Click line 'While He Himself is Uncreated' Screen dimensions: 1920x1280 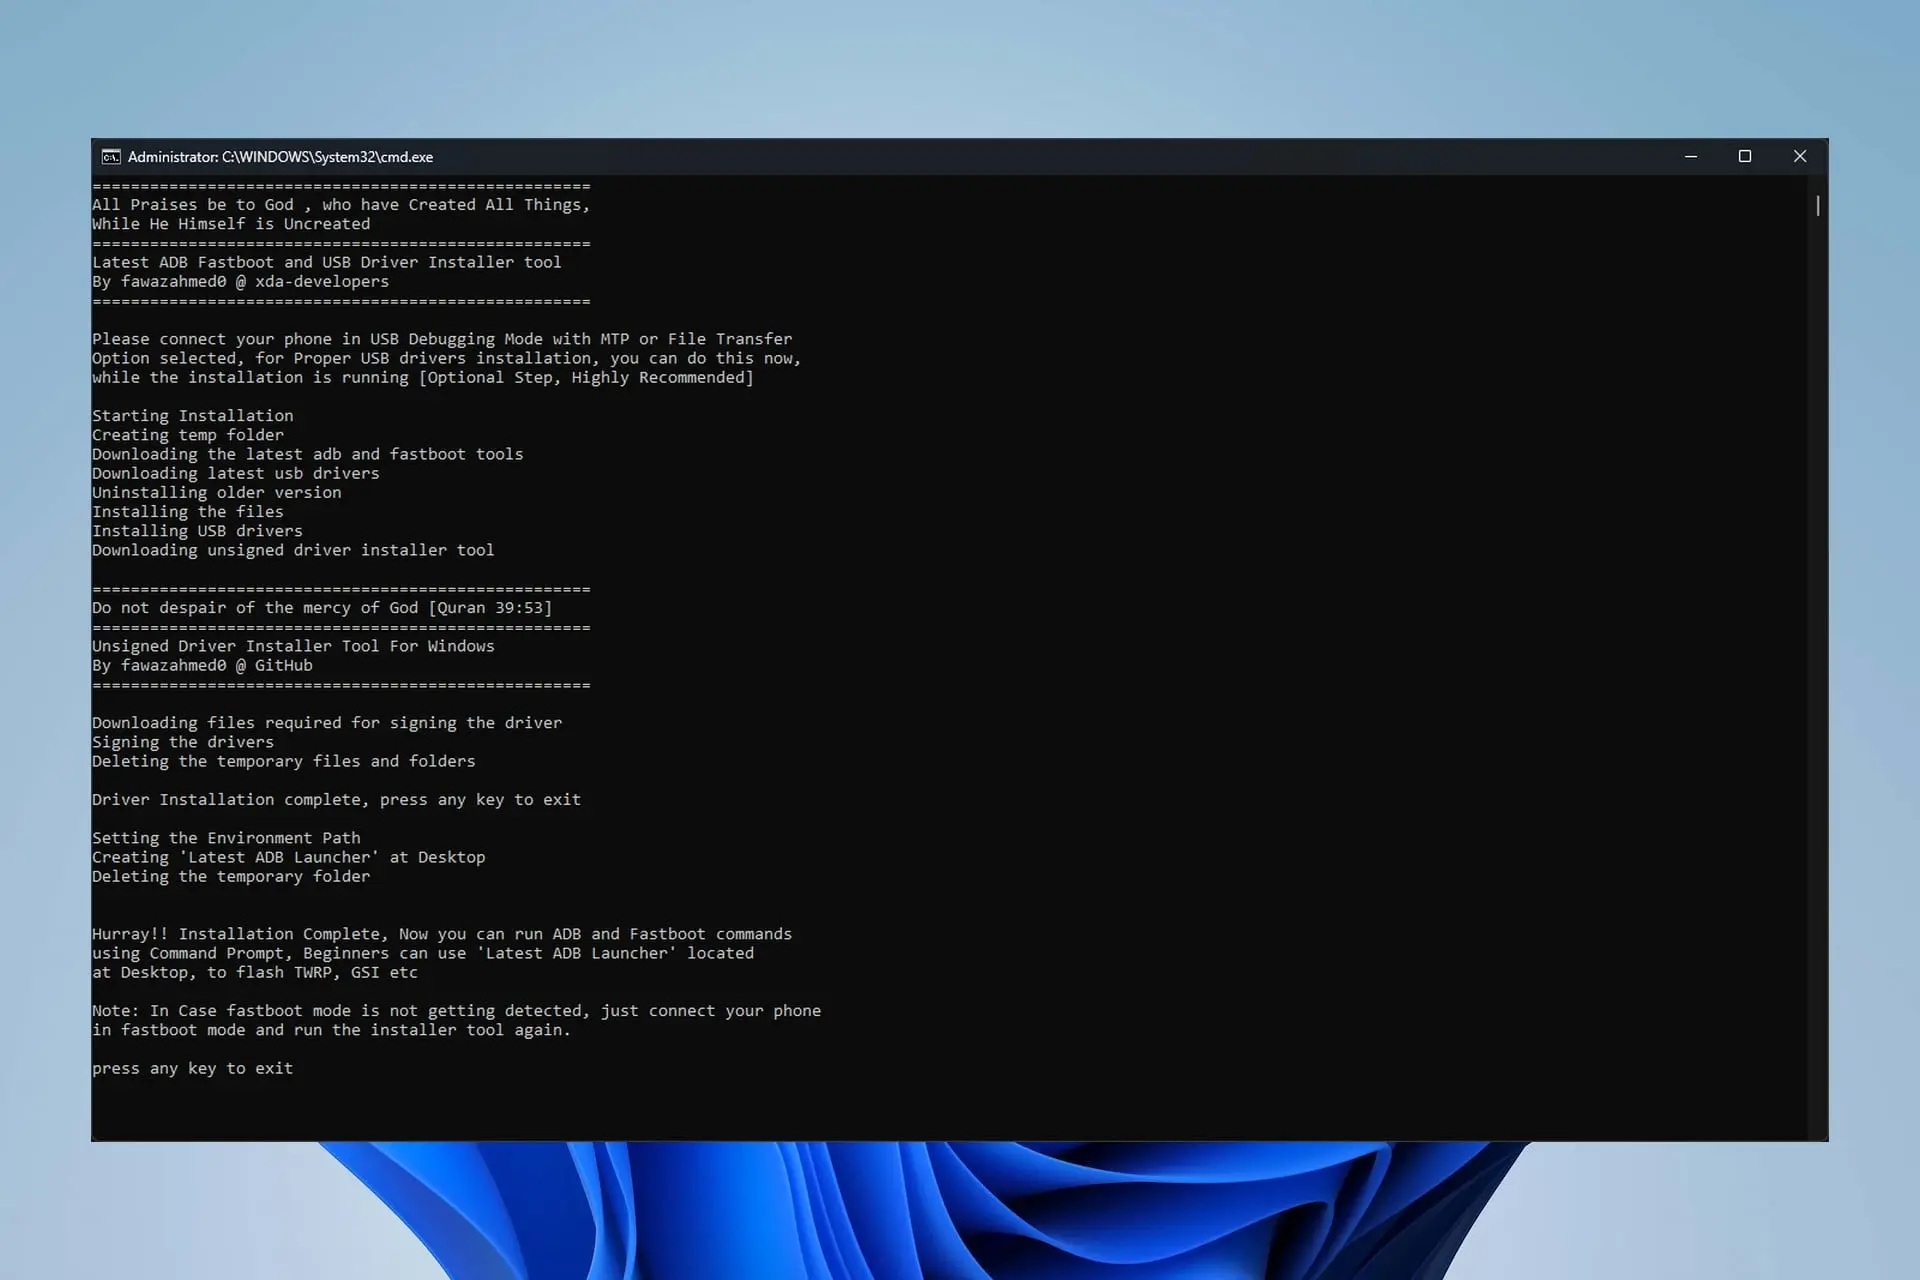231,224
